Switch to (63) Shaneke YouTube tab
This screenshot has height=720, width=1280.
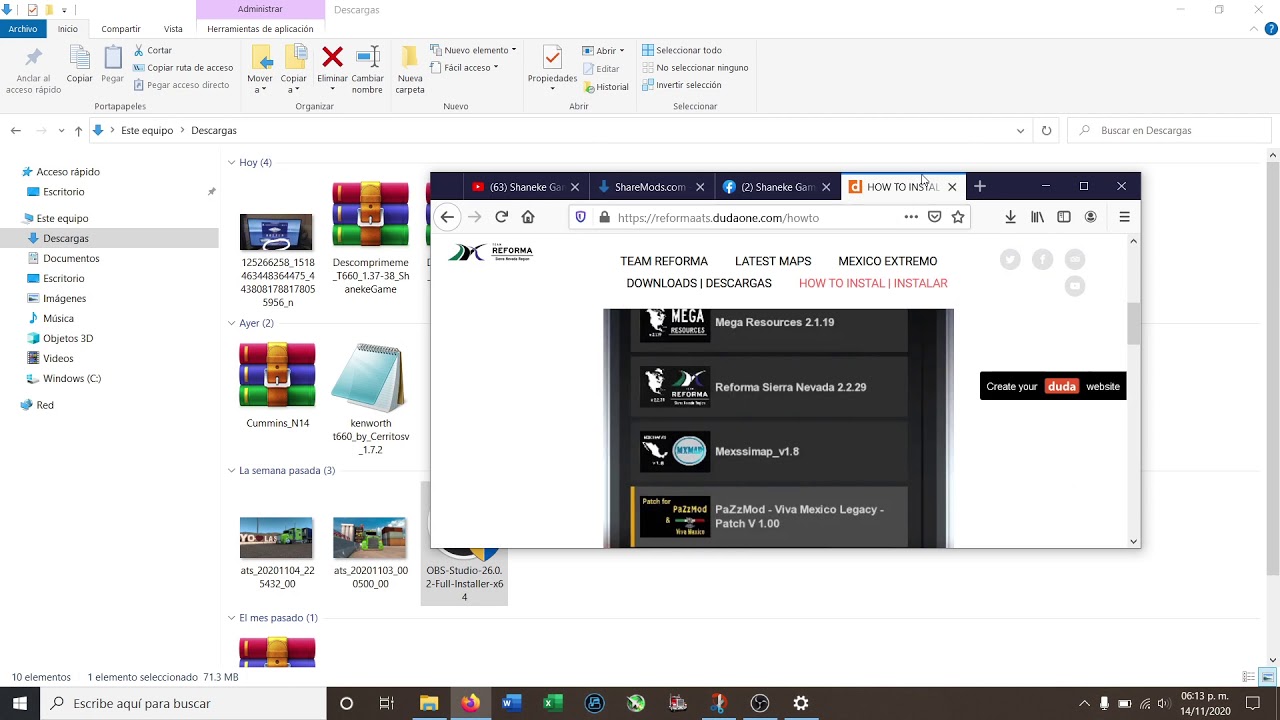click(x=526, y=187)
